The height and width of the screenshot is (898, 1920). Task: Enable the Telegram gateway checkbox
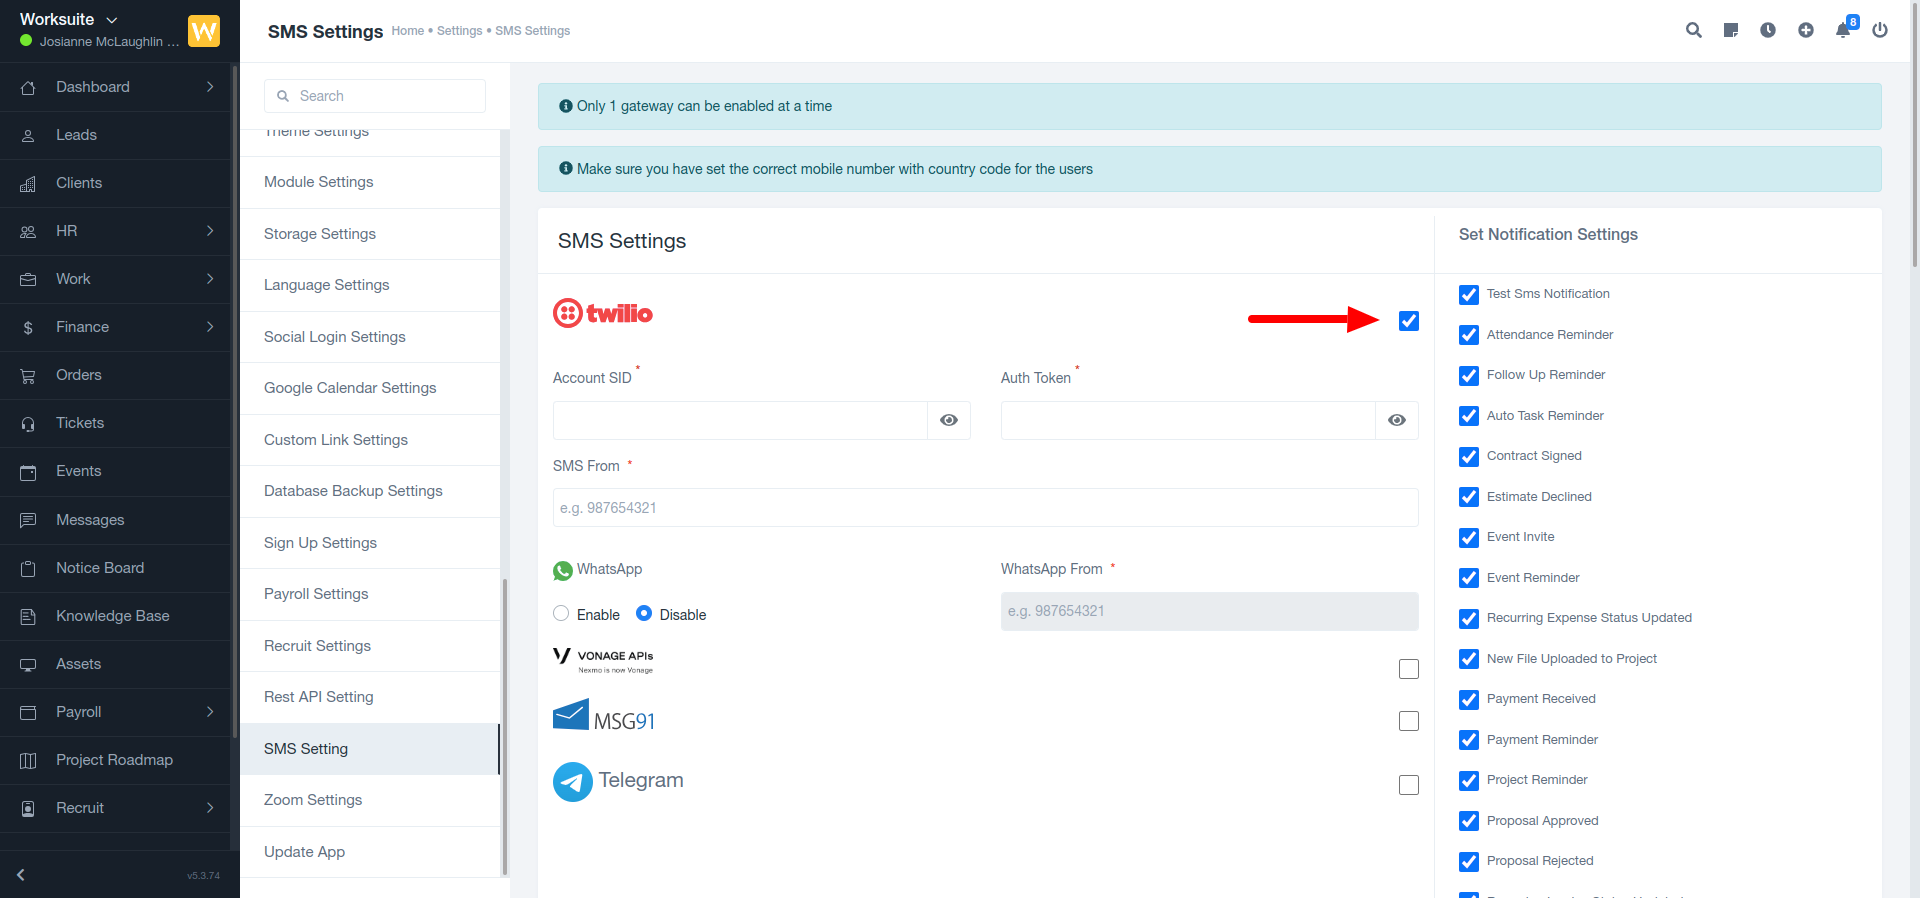(x=1409, y=785)
